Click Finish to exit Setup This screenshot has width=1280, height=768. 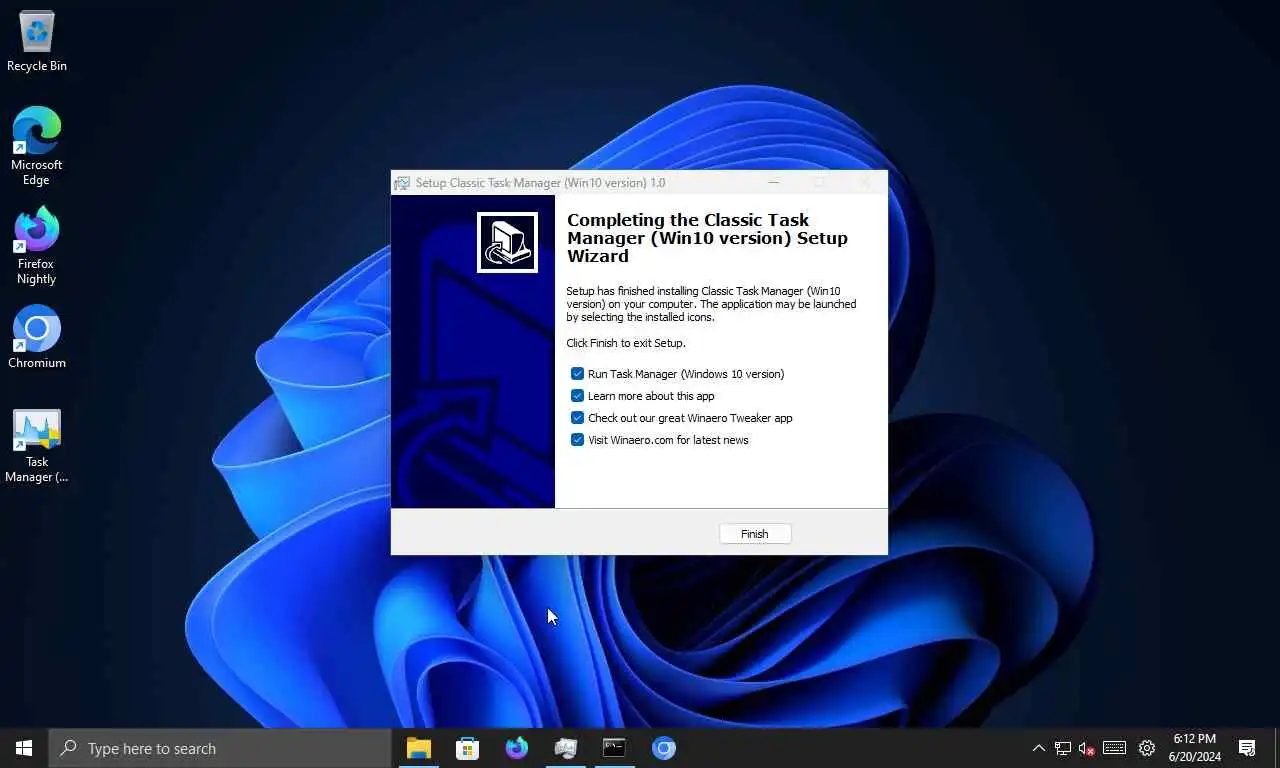755,534
